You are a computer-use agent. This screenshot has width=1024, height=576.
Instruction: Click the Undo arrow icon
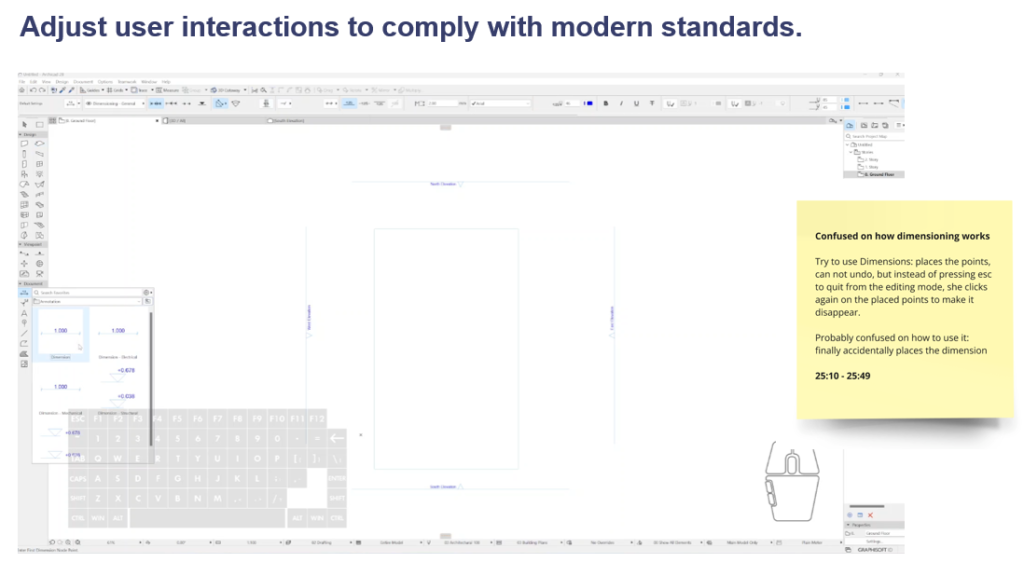pyautogui.click(x=34, y=90)
